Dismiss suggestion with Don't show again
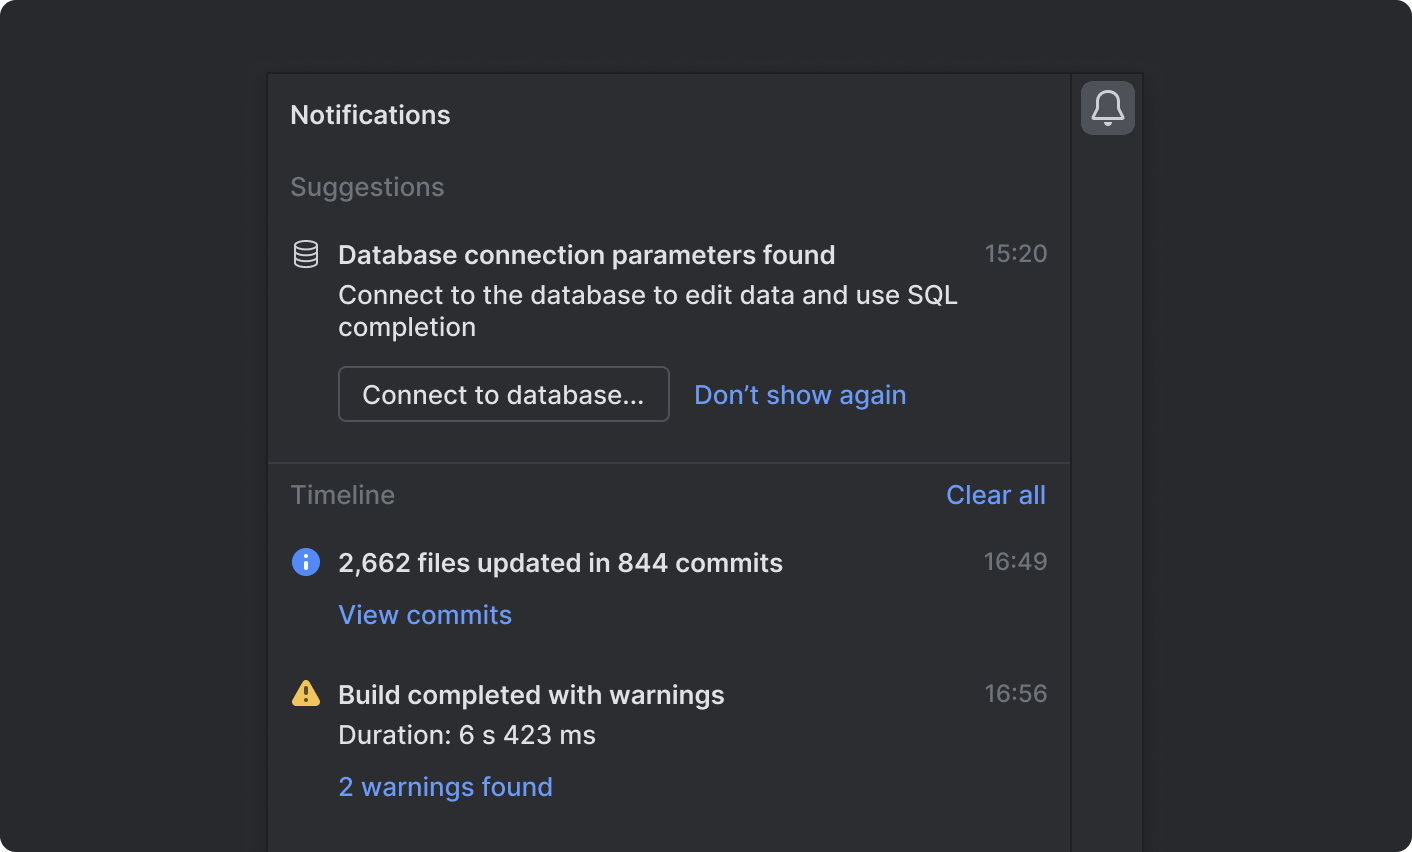This screenshot has width=1412, height=852. tap(800, 394)
